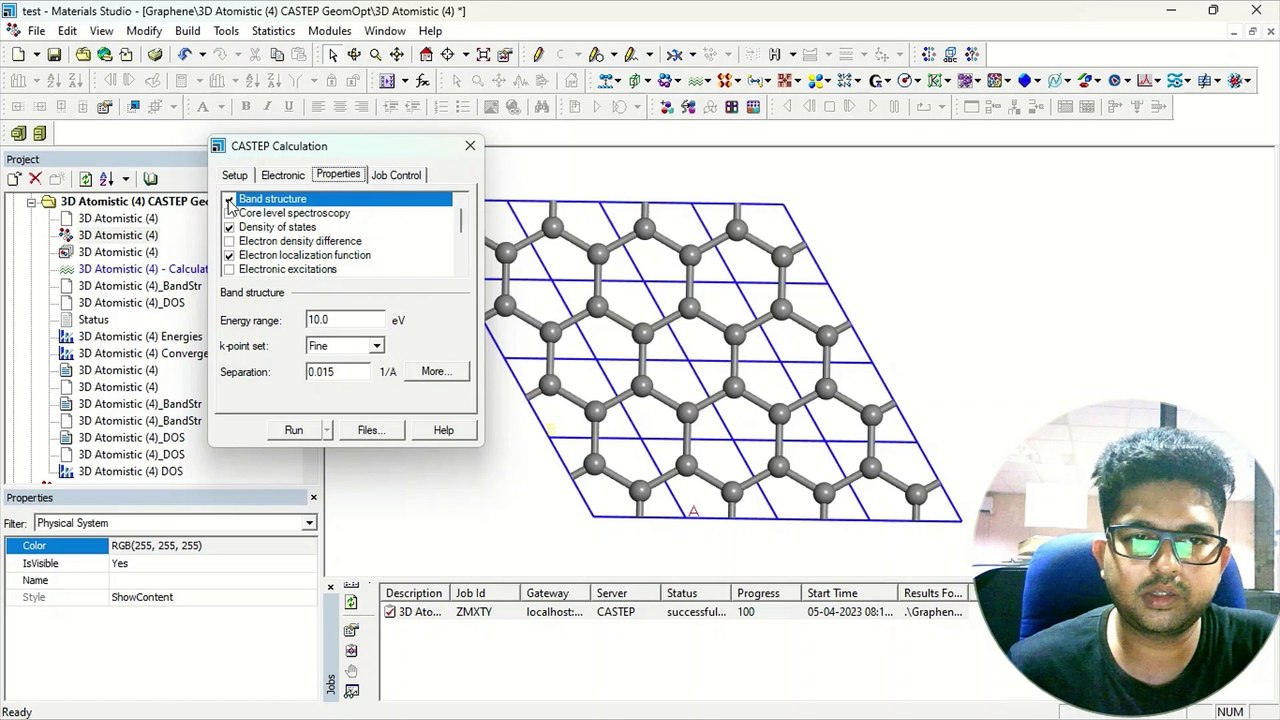This screenshot has height=720, width=1280.
Task: Switch to the Job Control tab
Action: pos(396,175)
